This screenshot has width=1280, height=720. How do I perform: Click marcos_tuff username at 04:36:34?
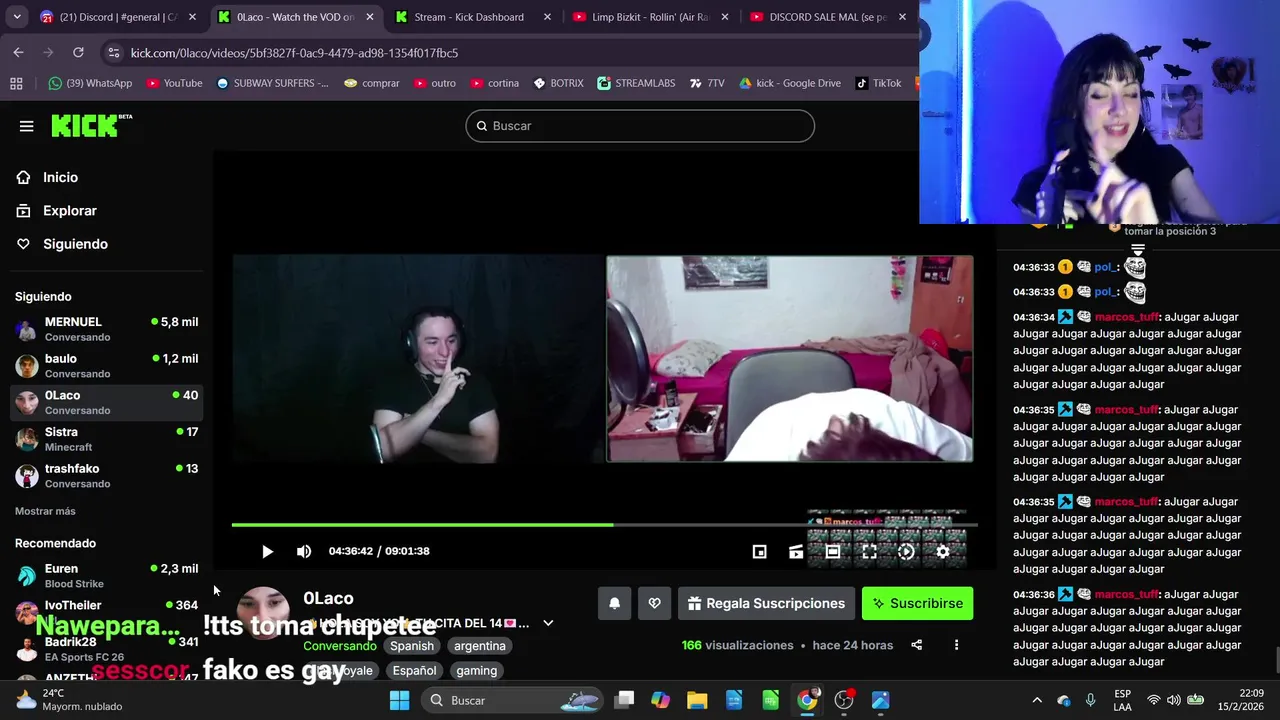pyautogui.click(x=1126, y=317)
